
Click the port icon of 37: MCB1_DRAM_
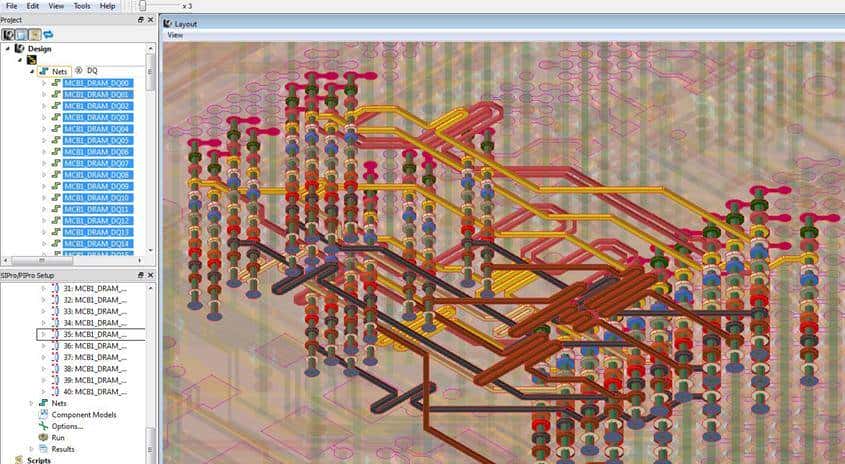coord(55,357)
